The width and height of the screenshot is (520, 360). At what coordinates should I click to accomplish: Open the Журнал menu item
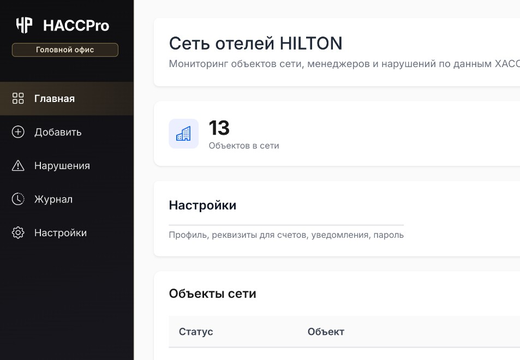coord(67,199)
